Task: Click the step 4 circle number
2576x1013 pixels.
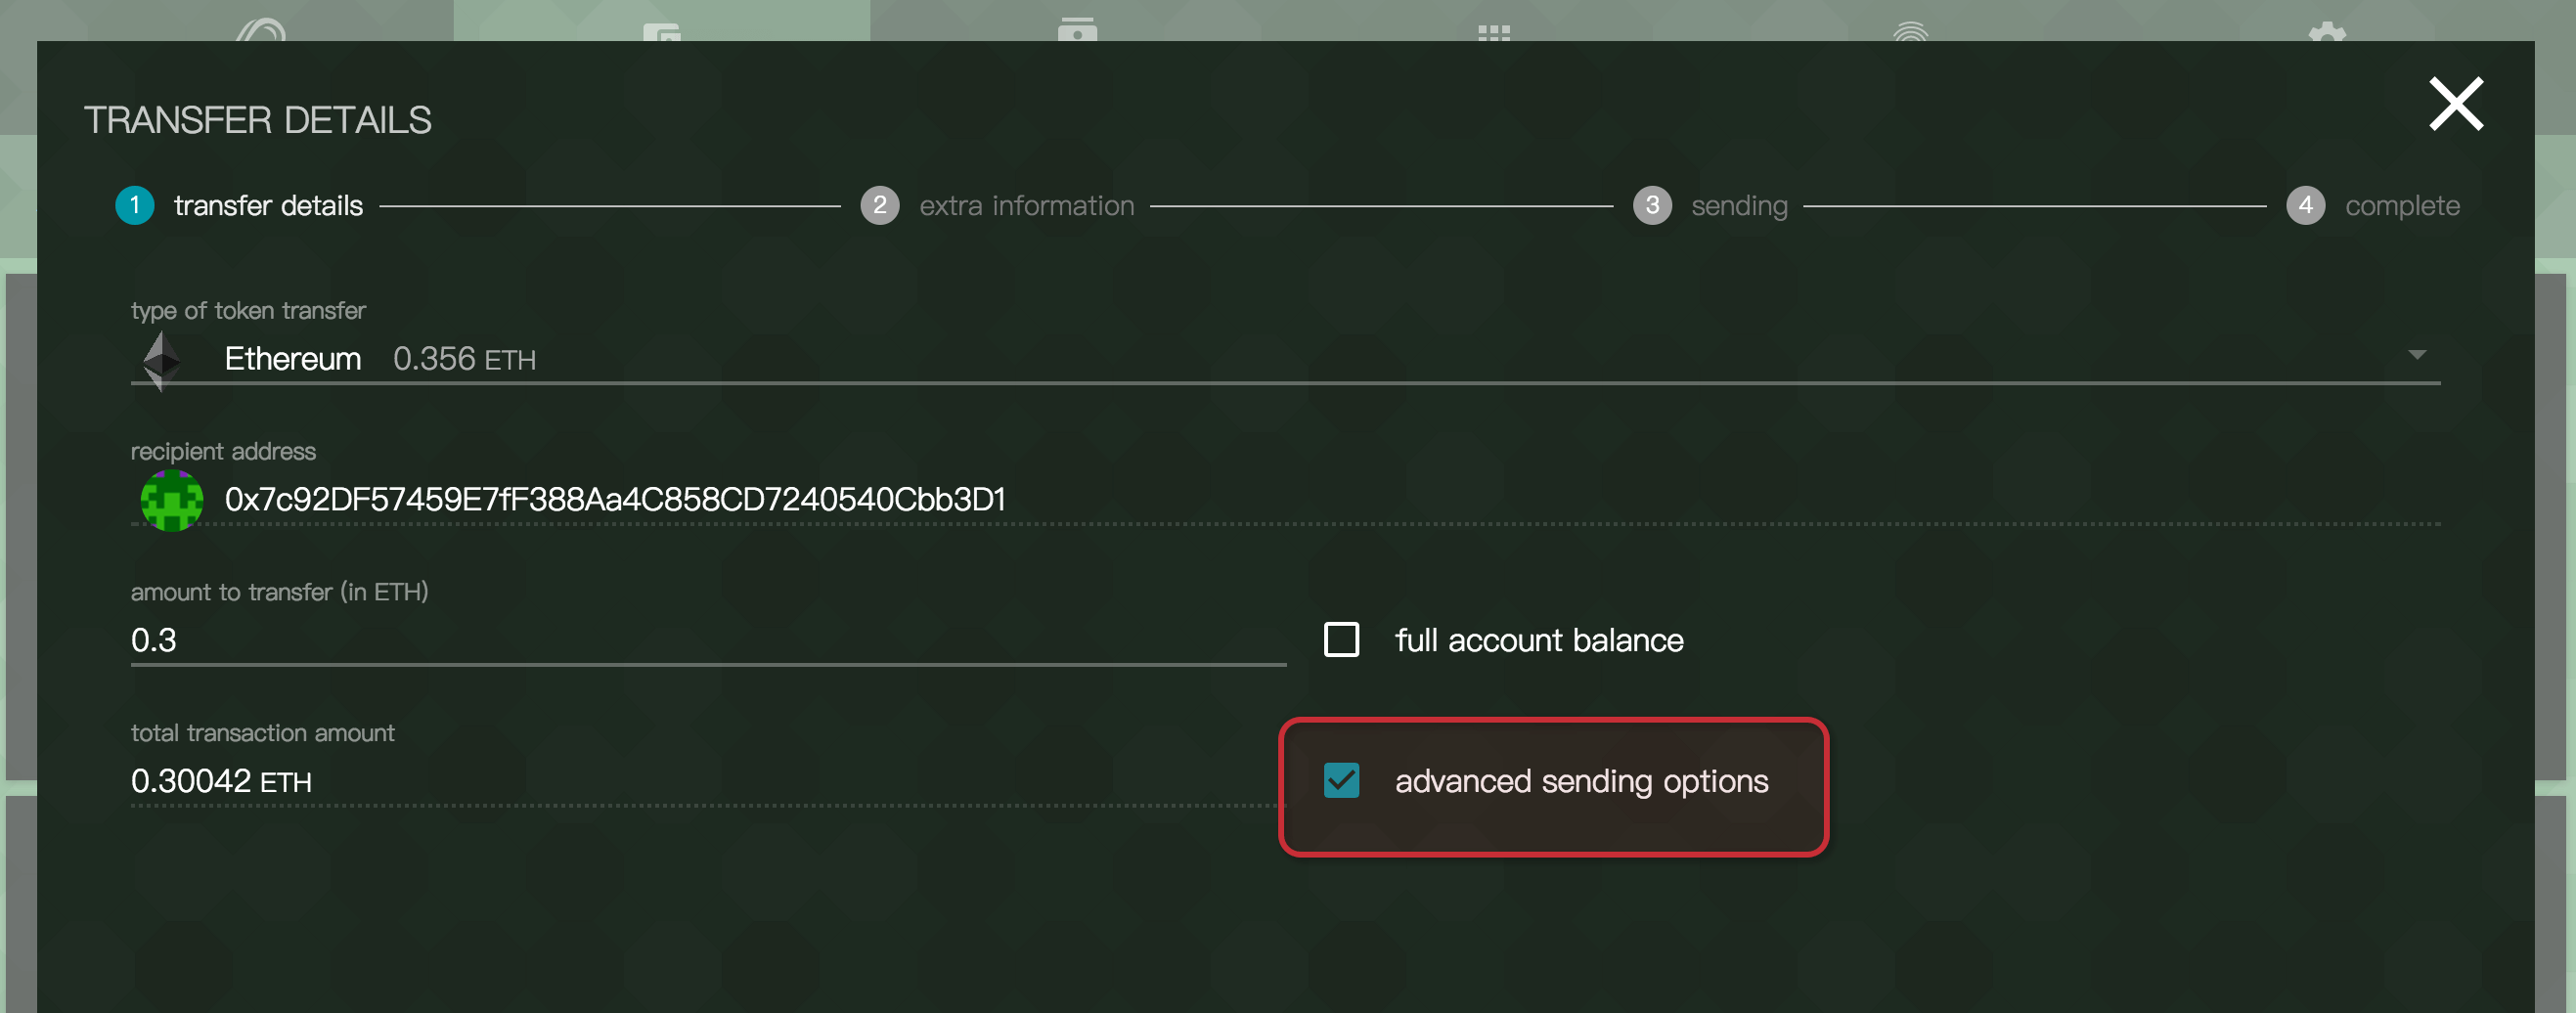Action: click(x=2305, y=205)
